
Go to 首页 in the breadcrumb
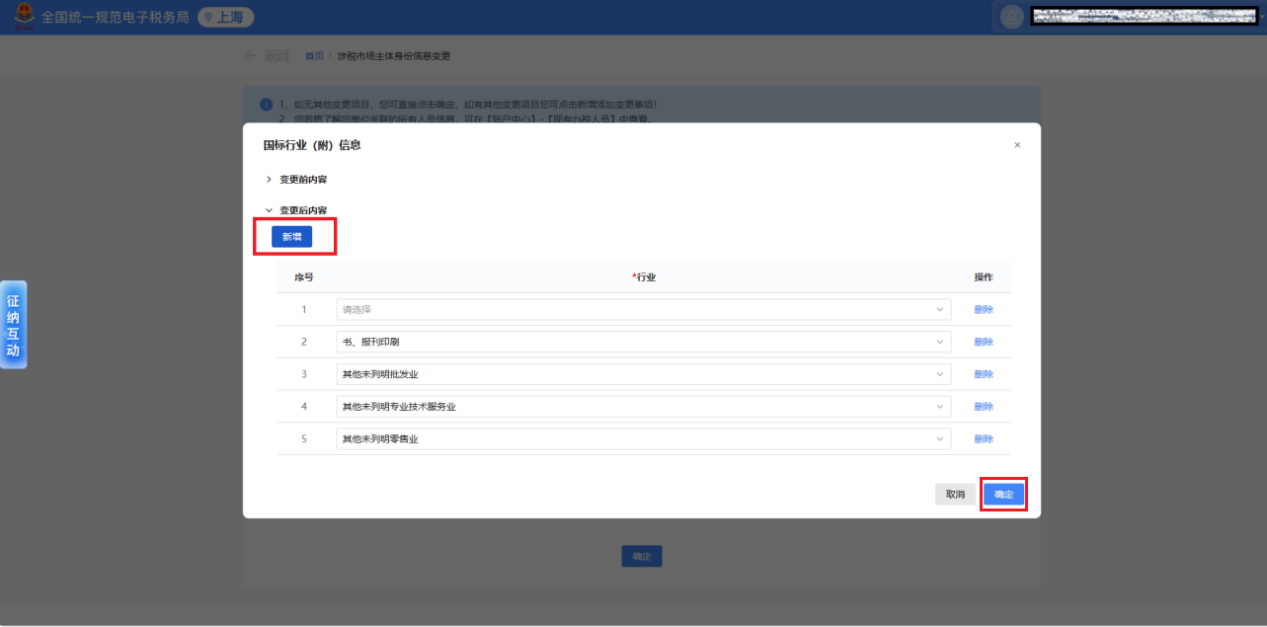(x=314, y=56)
